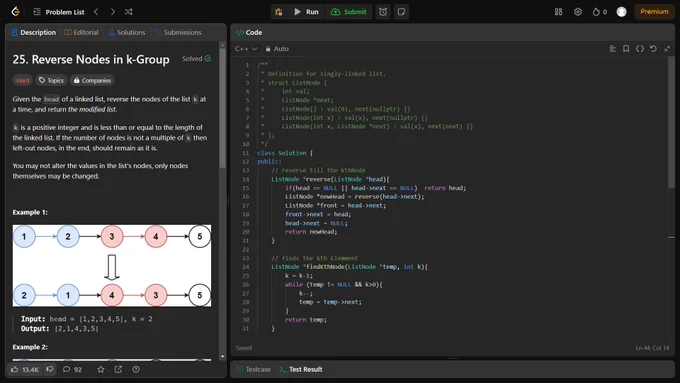Viewport: 680px width, 383px height.
Task: Open the help question mark icon
Action: [136, 370]
